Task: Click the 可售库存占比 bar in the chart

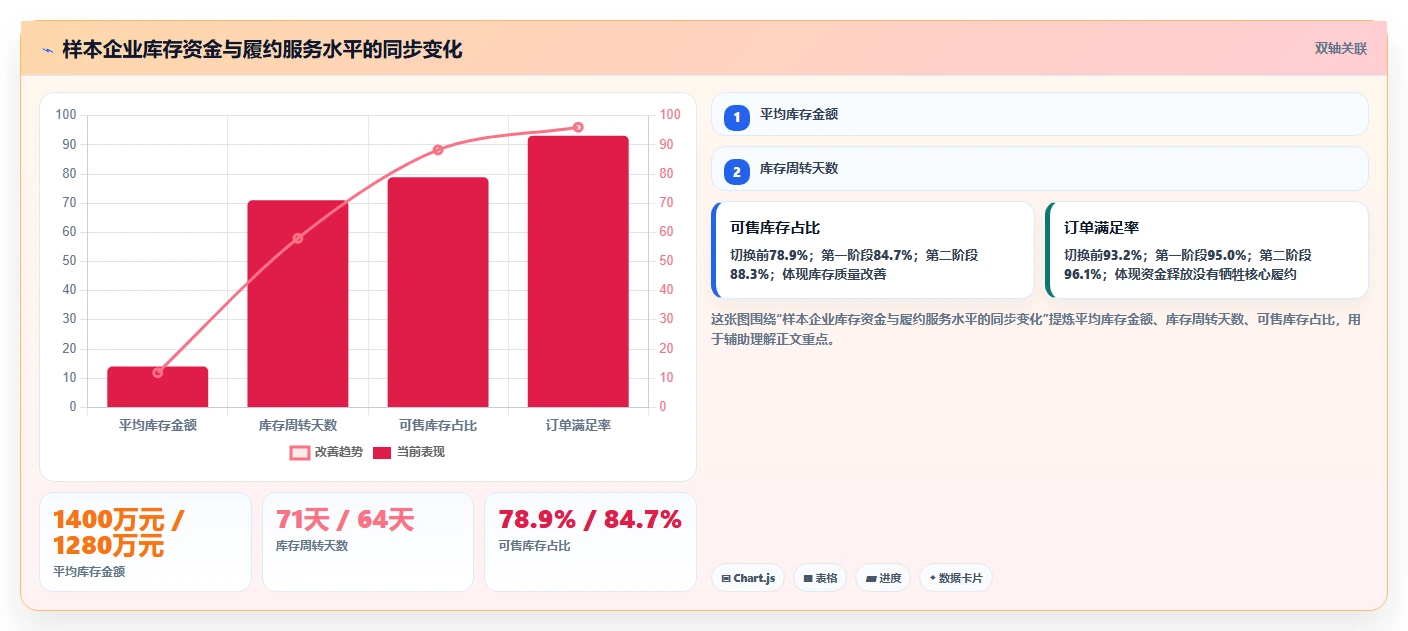Action: click(x=438, y=292)
